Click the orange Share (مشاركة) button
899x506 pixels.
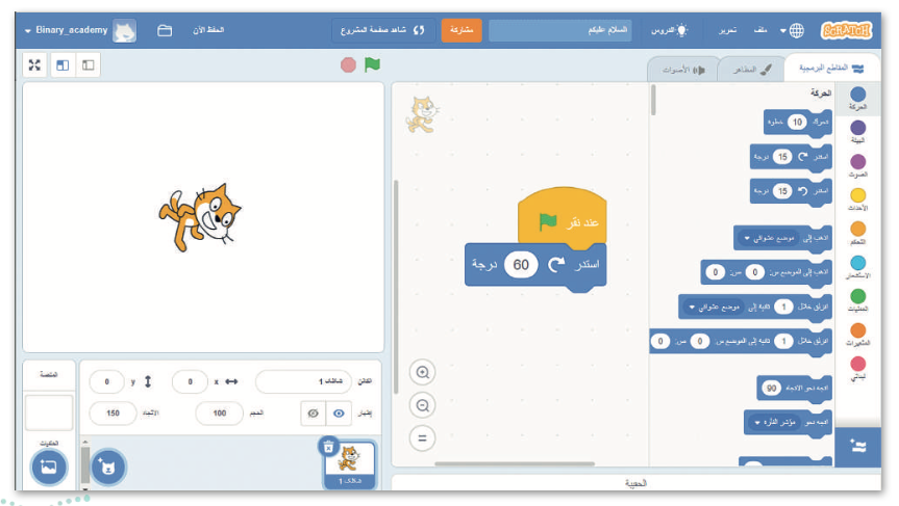[462, 30]
